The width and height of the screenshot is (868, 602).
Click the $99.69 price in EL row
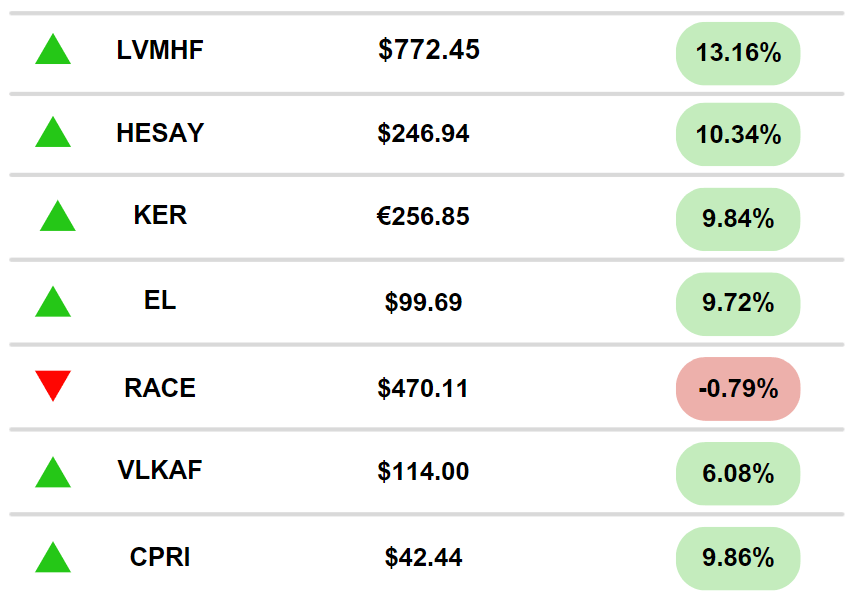point(423,302)
